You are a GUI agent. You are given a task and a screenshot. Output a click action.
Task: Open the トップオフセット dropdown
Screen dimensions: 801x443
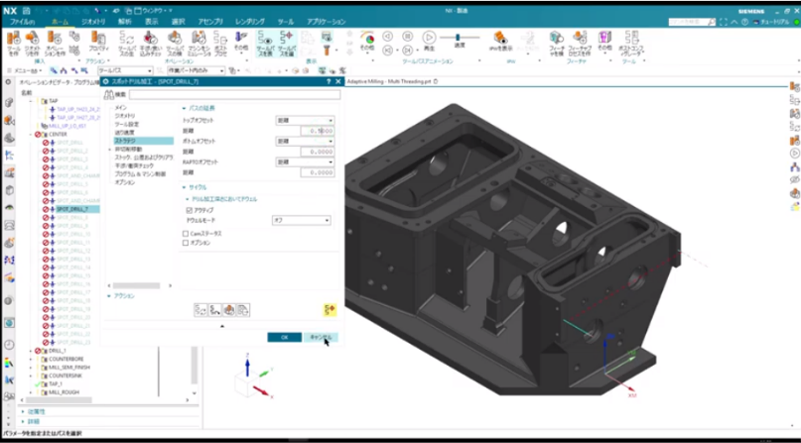305,121
